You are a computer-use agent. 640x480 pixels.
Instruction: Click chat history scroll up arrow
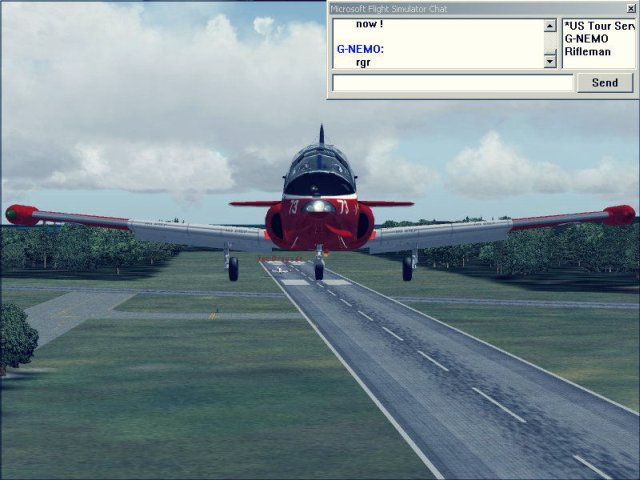550,26
